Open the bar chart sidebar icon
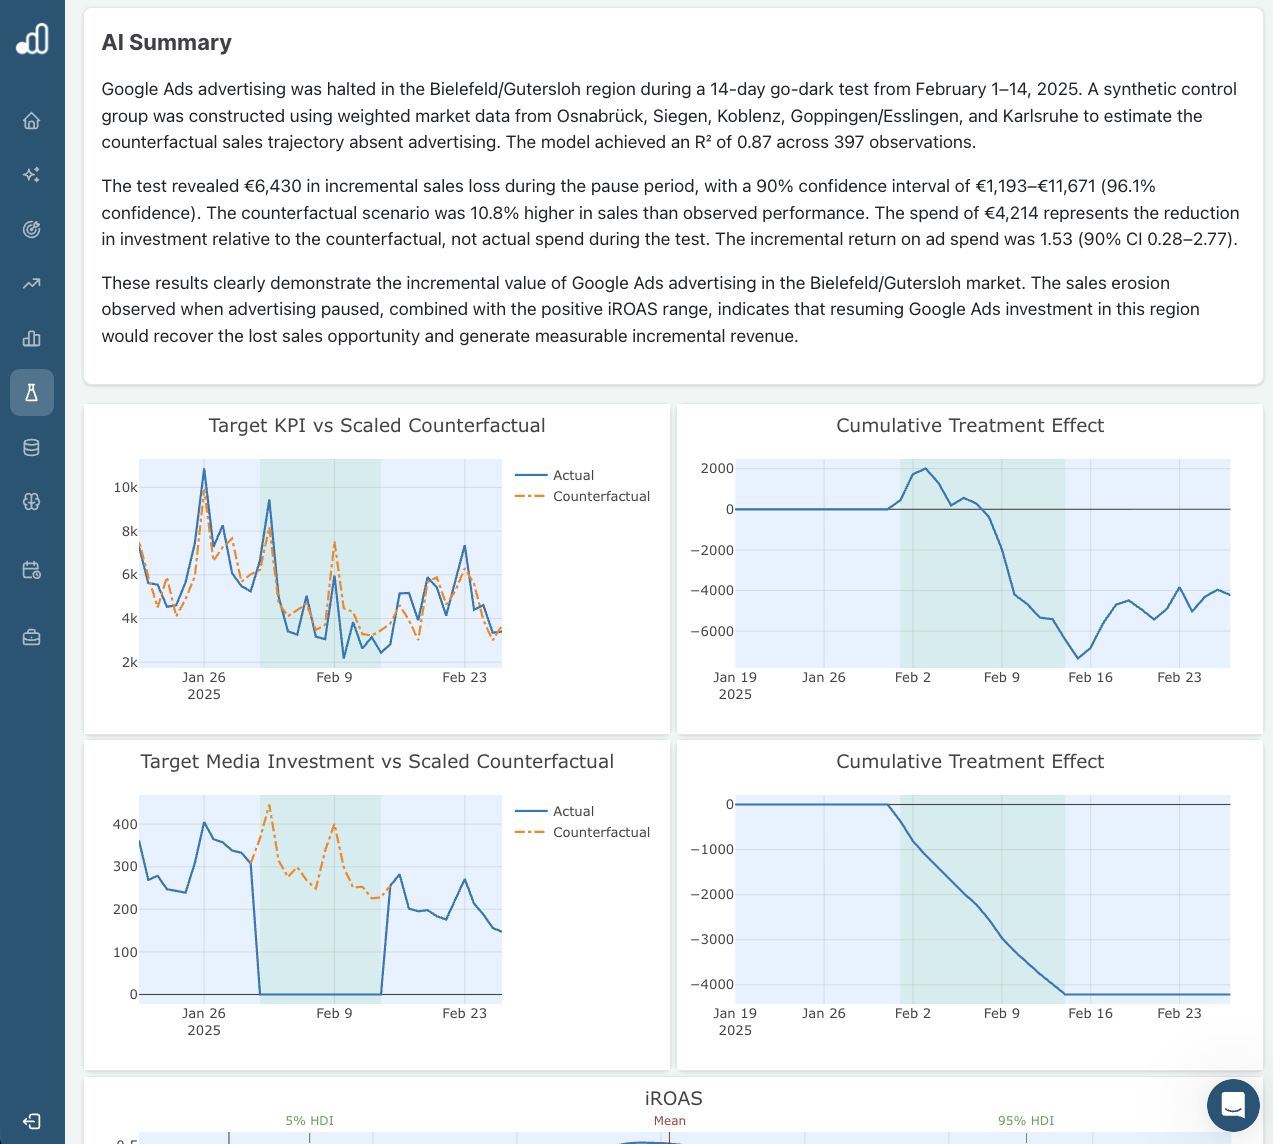1273x1144 pixels. tap(32, 338)
